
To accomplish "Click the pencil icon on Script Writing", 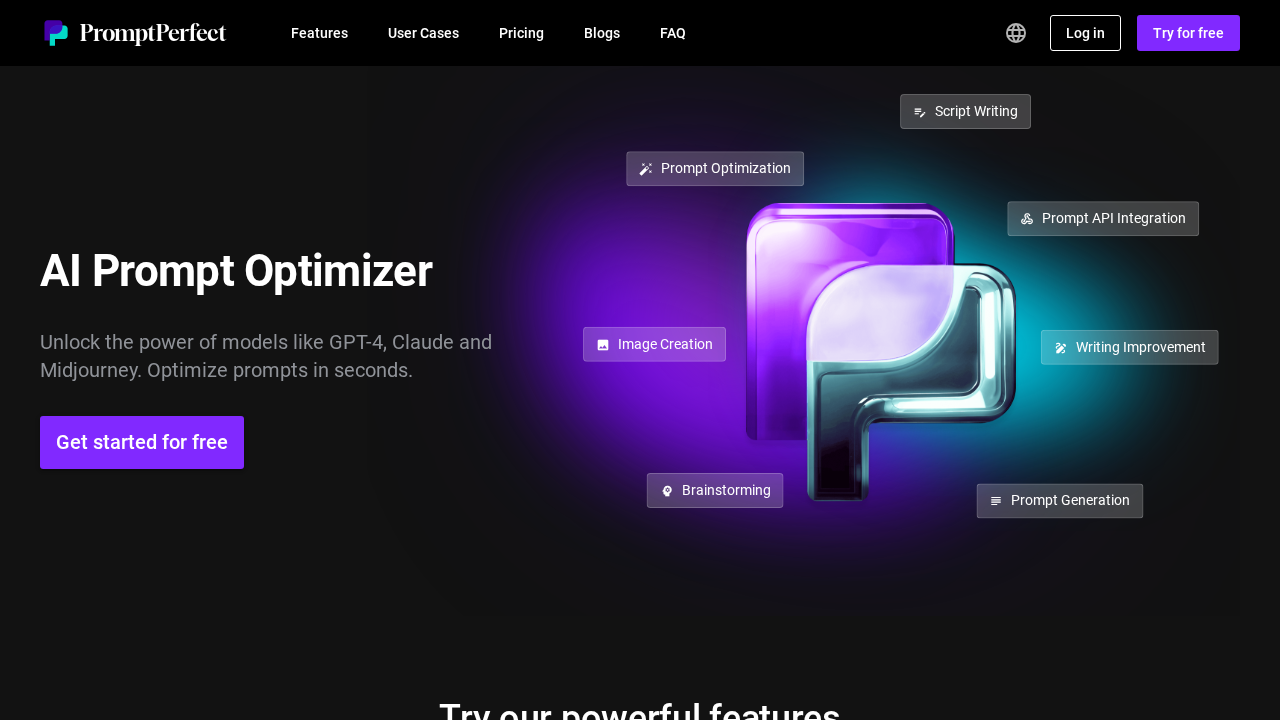I will 920,111.
